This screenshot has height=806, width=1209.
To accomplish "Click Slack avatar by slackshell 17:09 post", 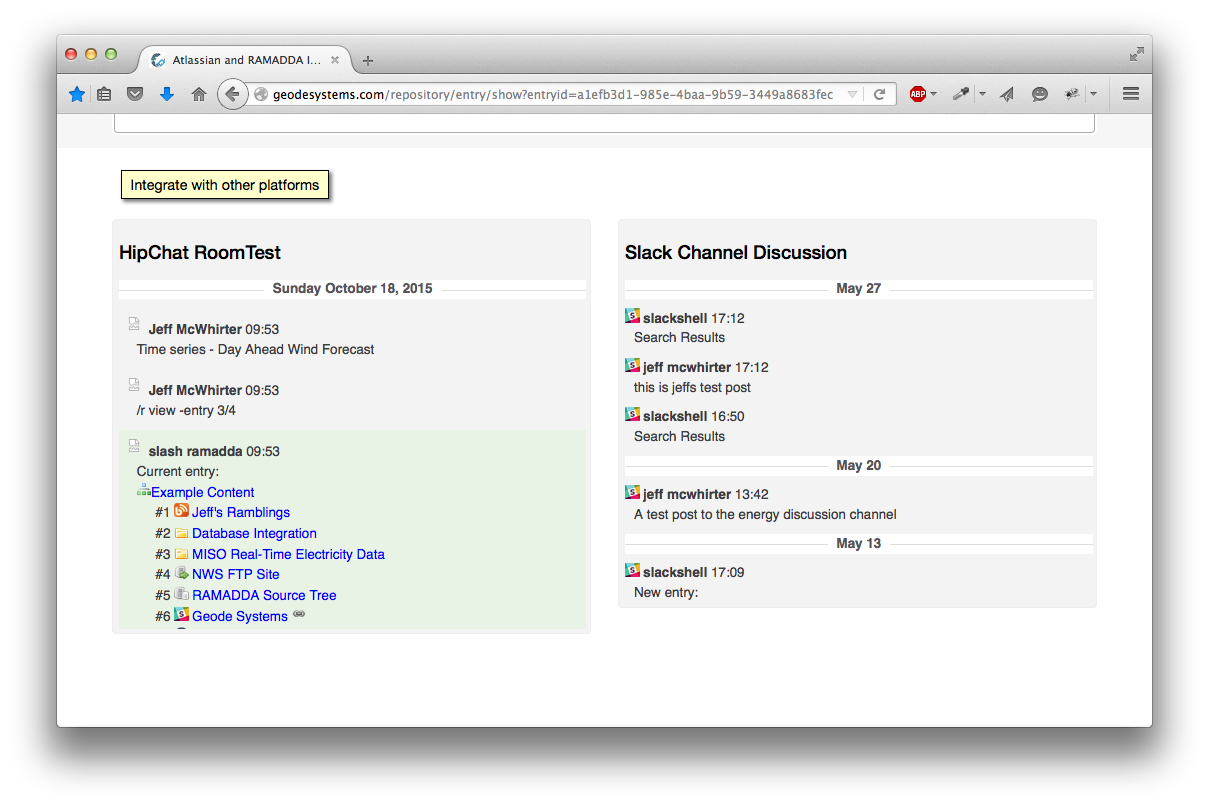I will click(x=632, y=570).
